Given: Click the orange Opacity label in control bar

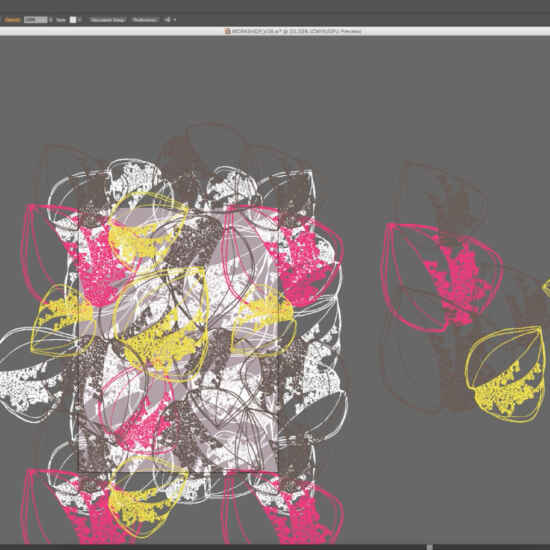Looking at the screenshot, I should [x=12, y=20].
